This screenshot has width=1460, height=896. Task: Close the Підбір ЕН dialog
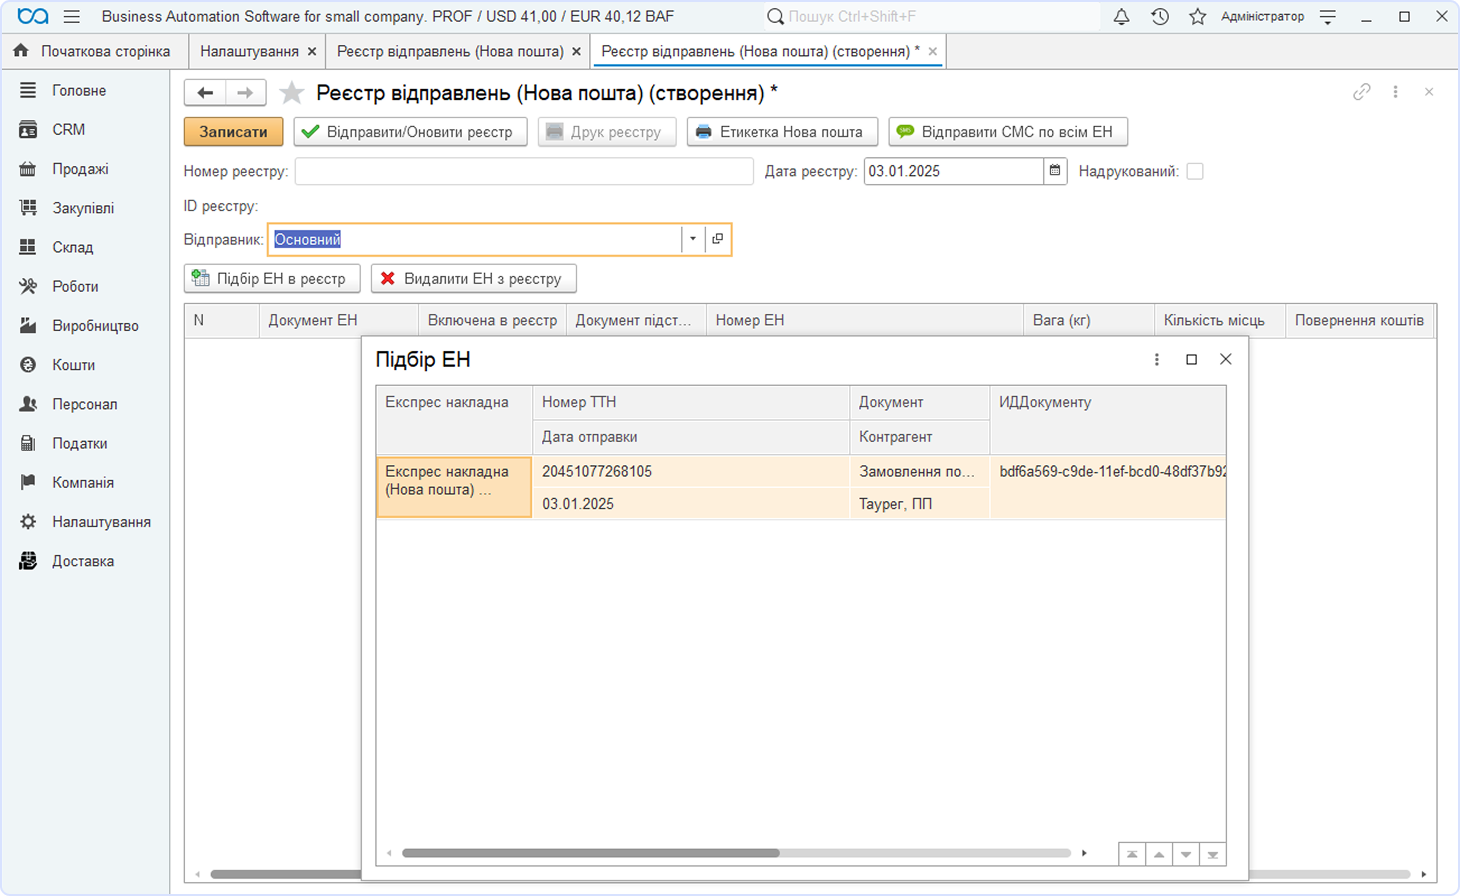1226,360
